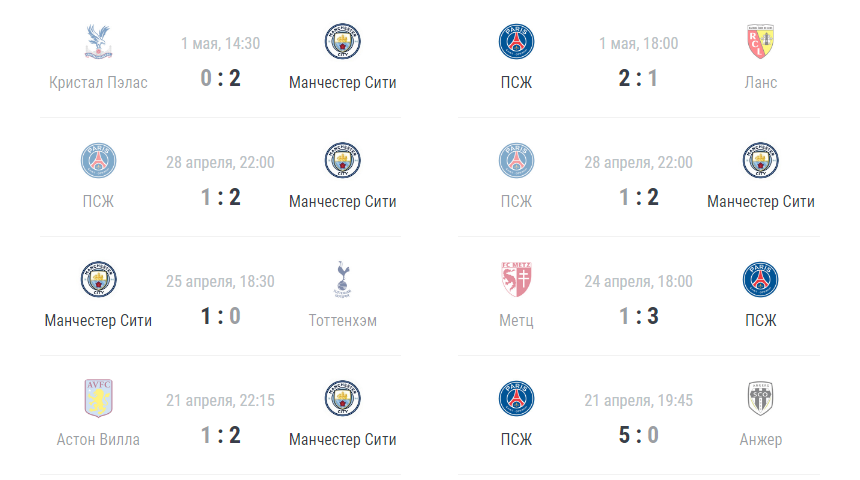The width and height of the screenshot is (860, 480).
Task: Open the Анжер team page
Action: (760, 439)
